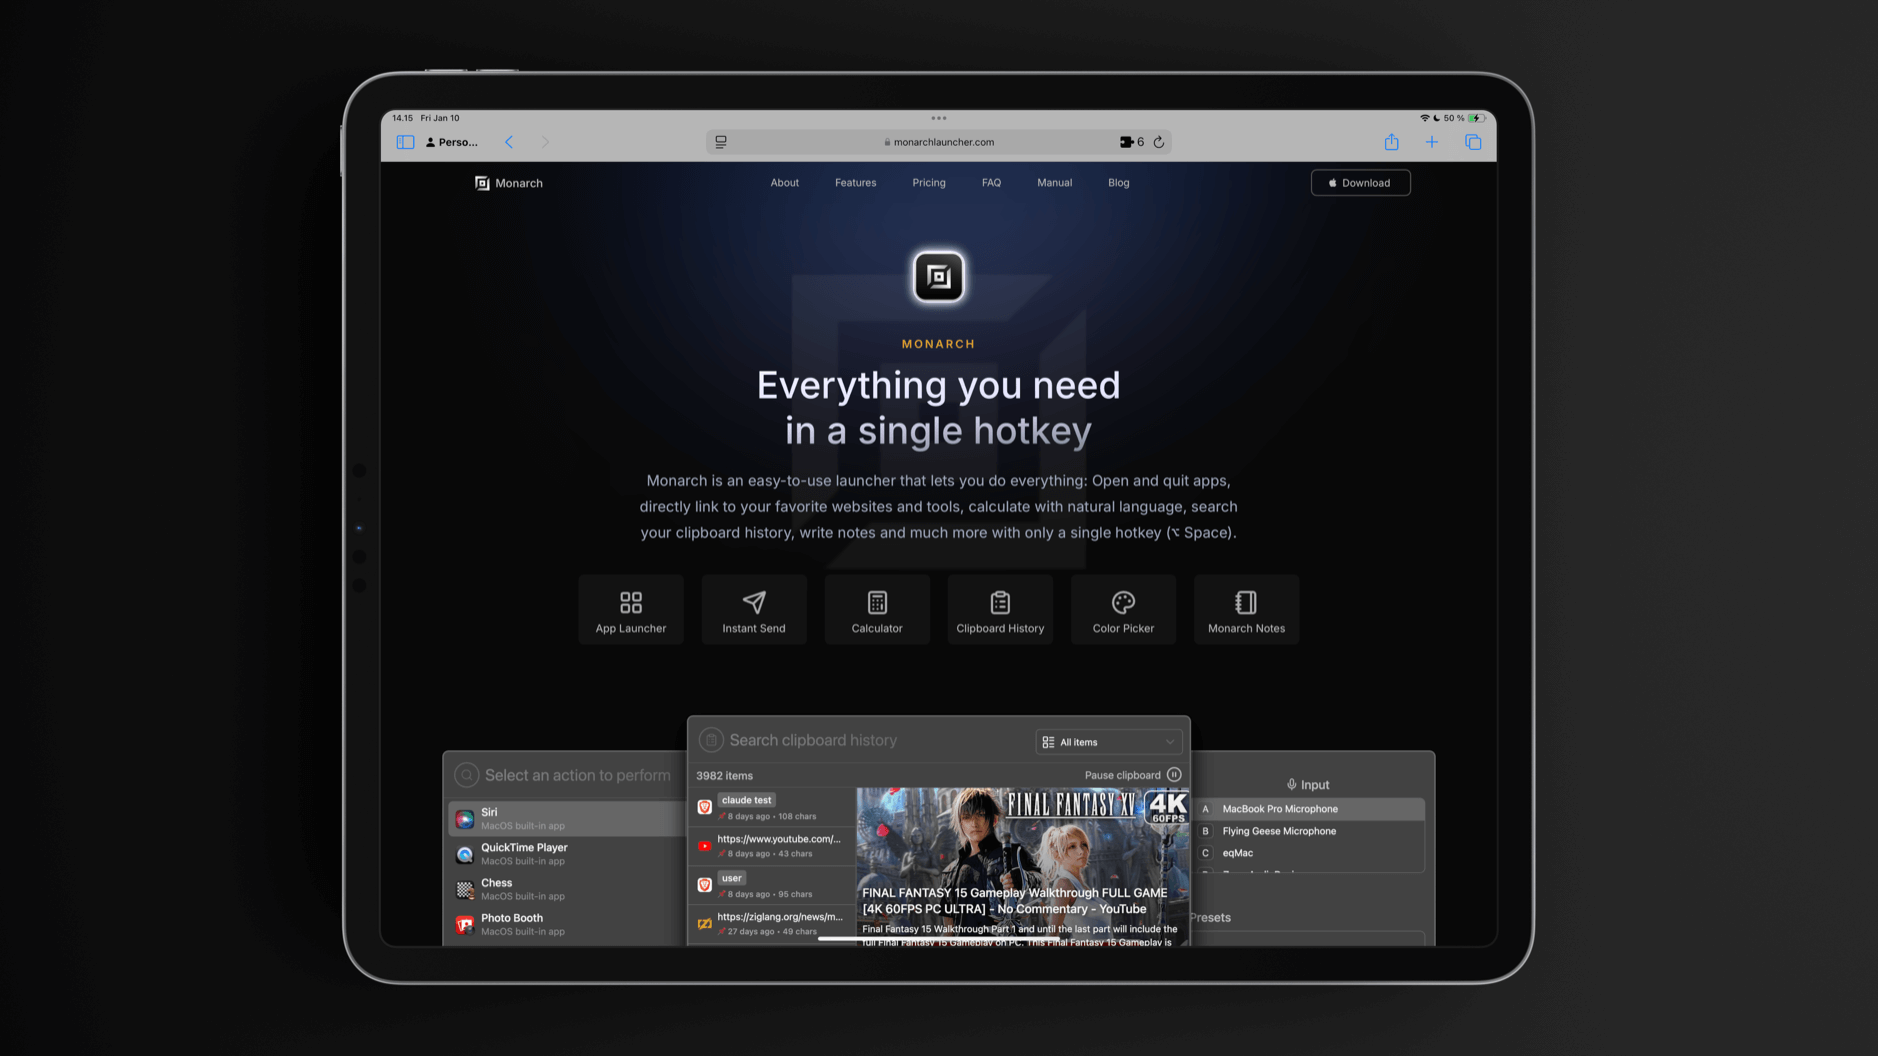The image size is (1878, 1056).
Task: Select the ziglang.org clipboard entry
Action: (x=771, y=923)
